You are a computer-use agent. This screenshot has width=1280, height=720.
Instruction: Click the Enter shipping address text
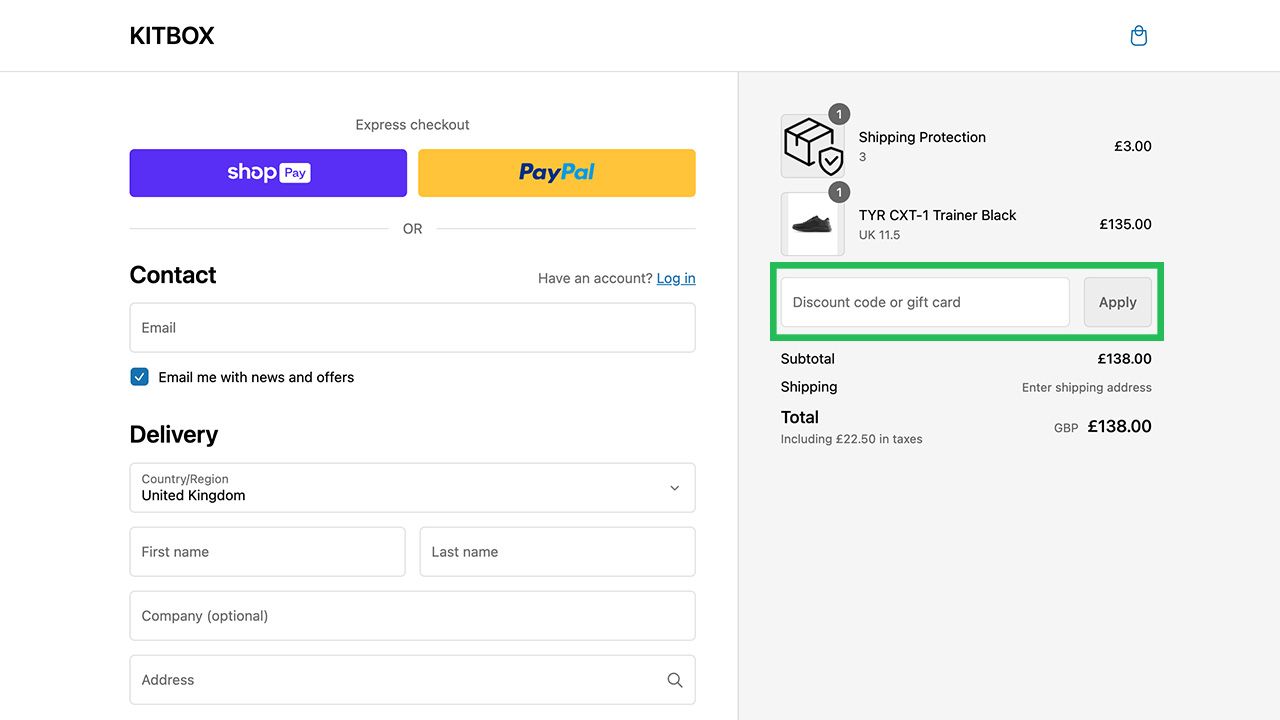click(x=1087, y=388)
